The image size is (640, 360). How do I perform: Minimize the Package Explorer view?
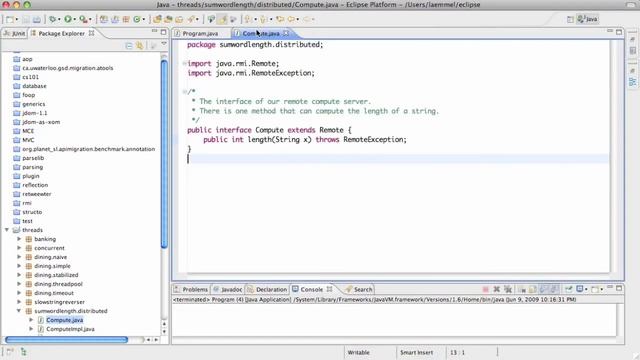click(x=154, y=31)
